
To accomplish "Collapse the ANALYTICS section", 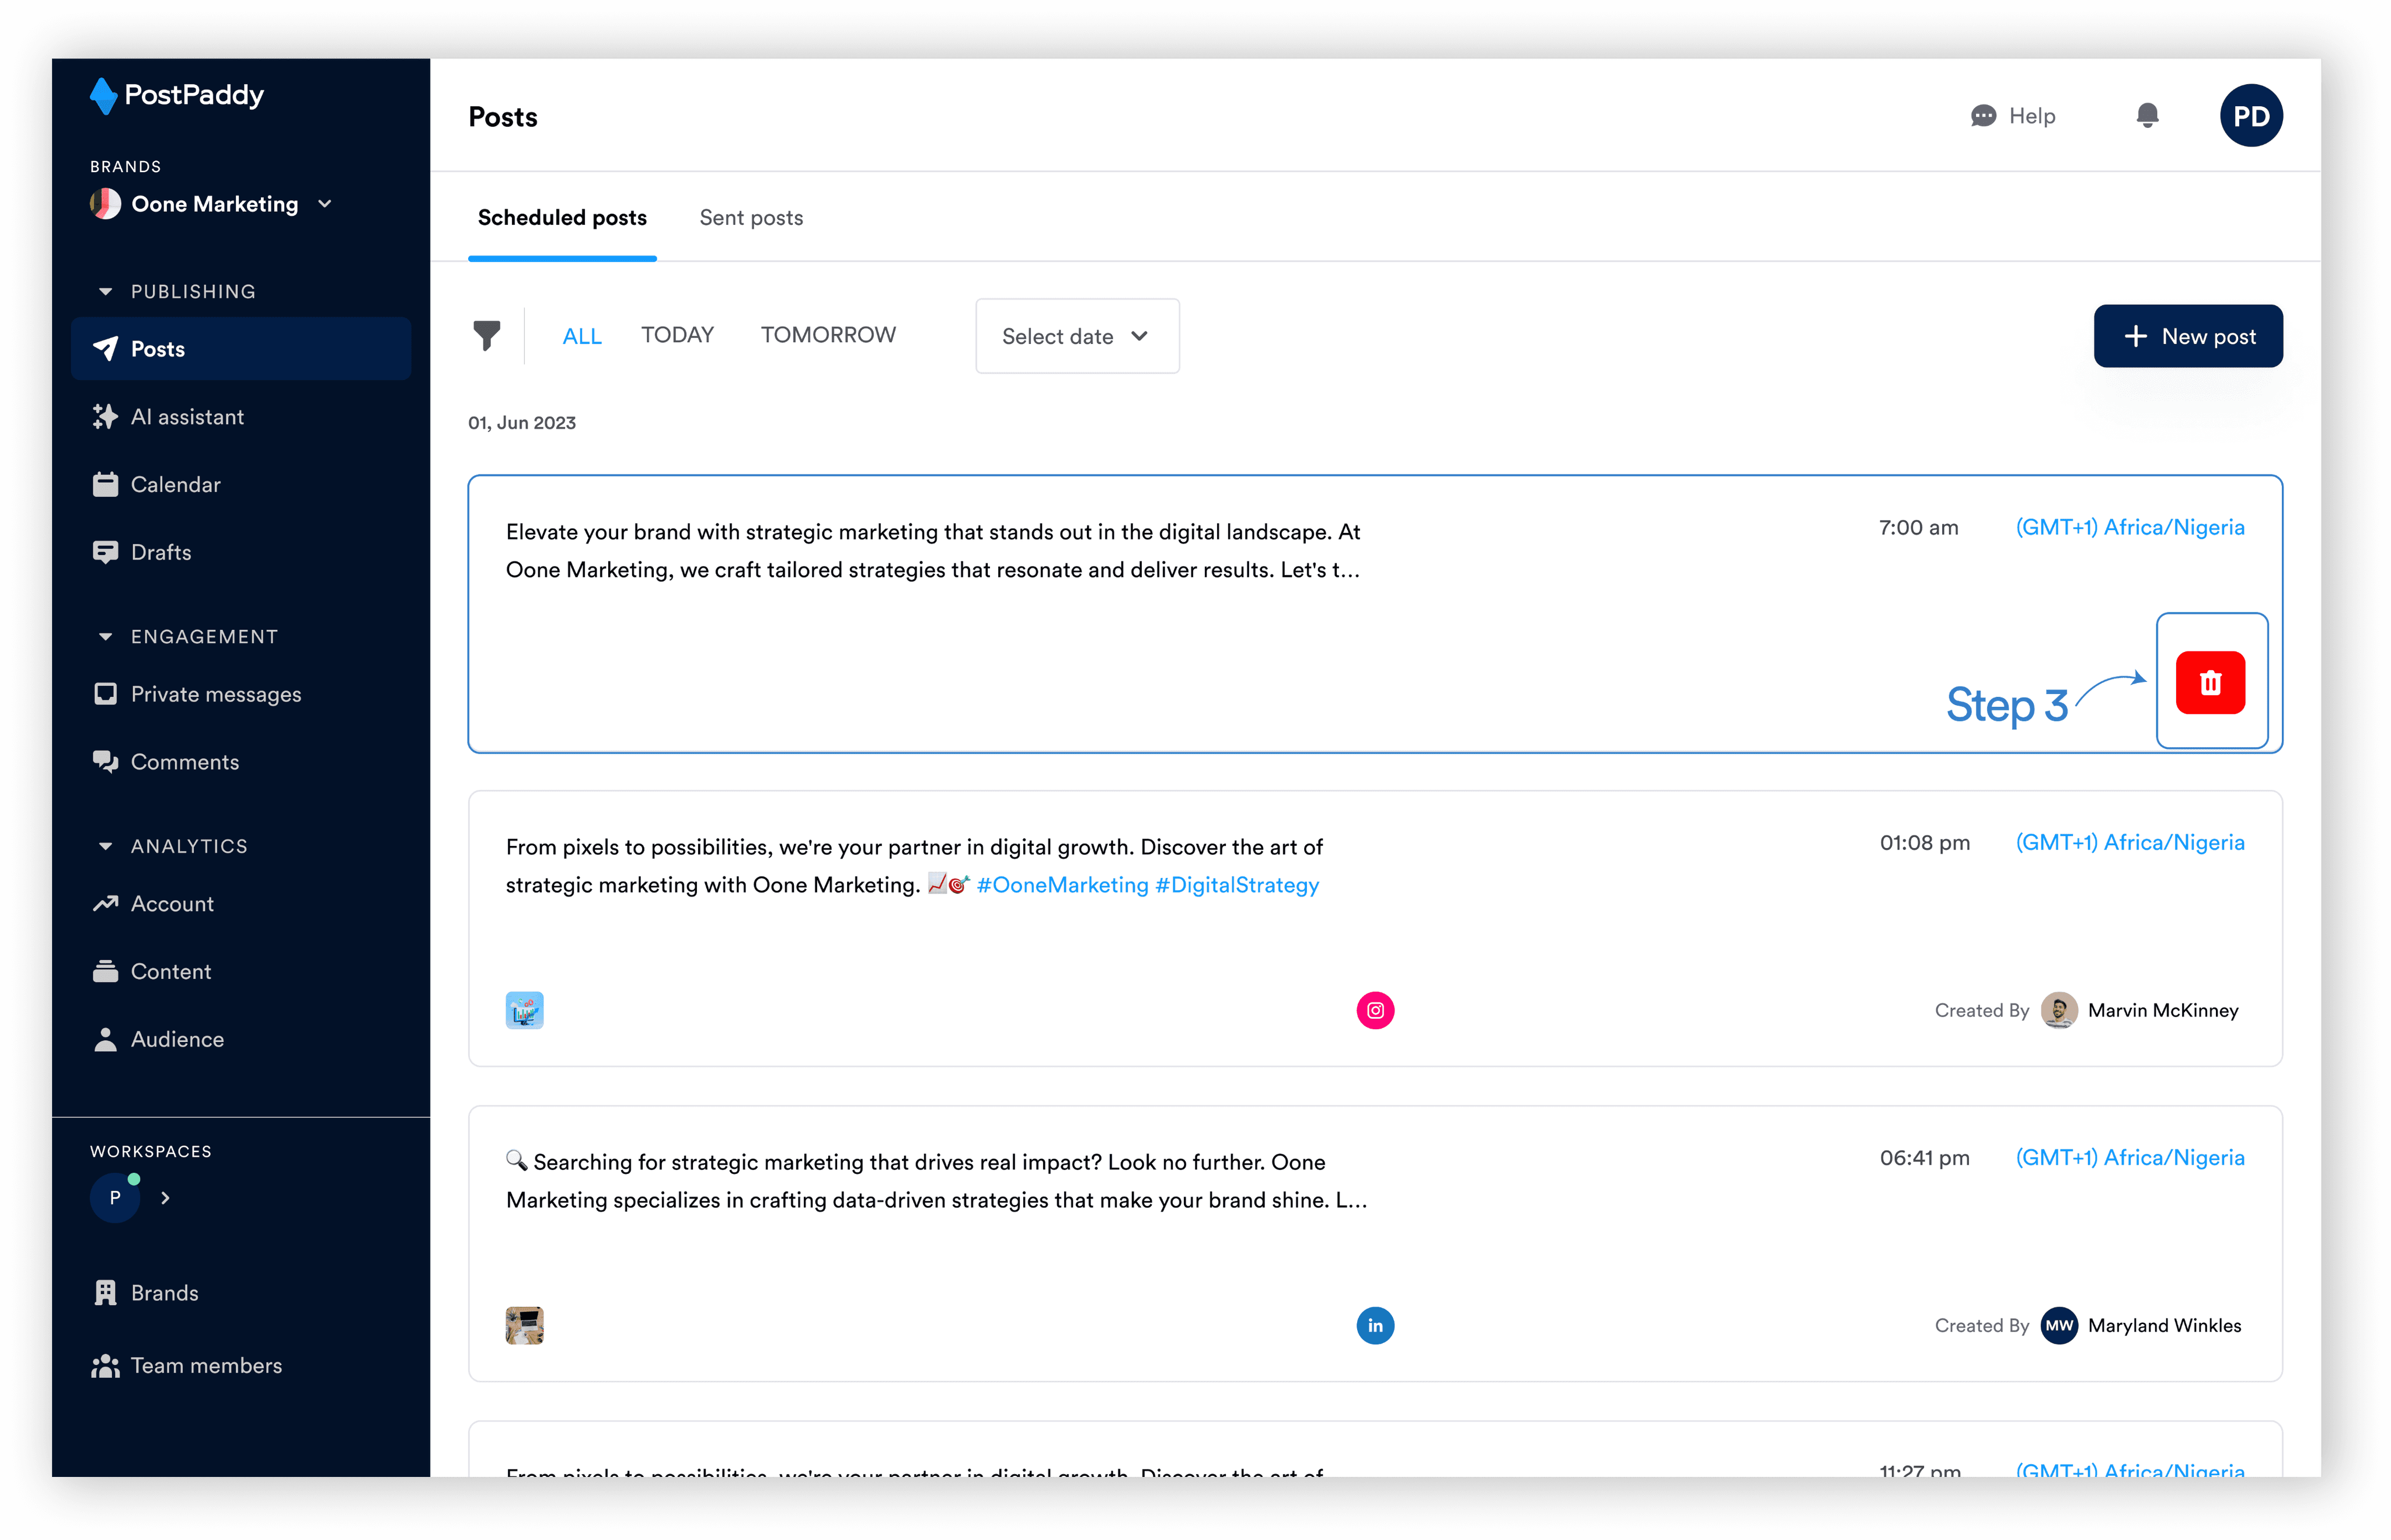I will point(105,846).
